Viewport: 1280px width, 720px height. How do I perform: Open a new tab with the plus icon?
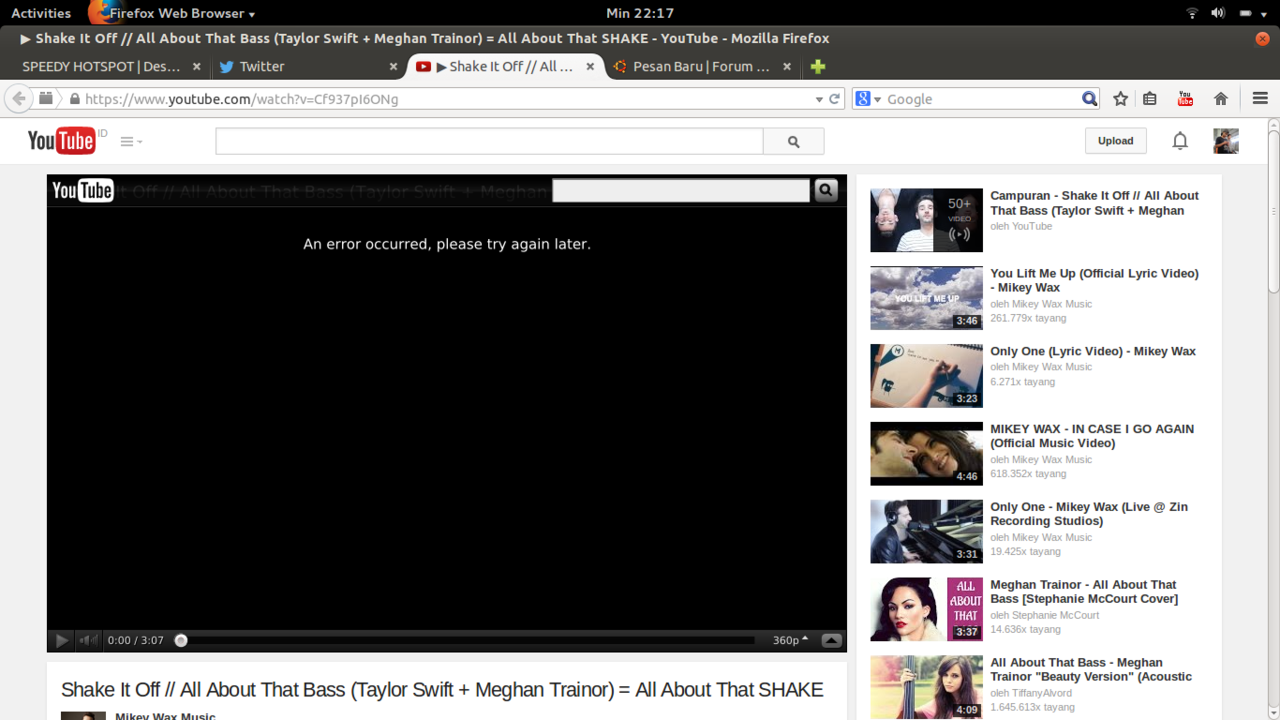(818, 67)
